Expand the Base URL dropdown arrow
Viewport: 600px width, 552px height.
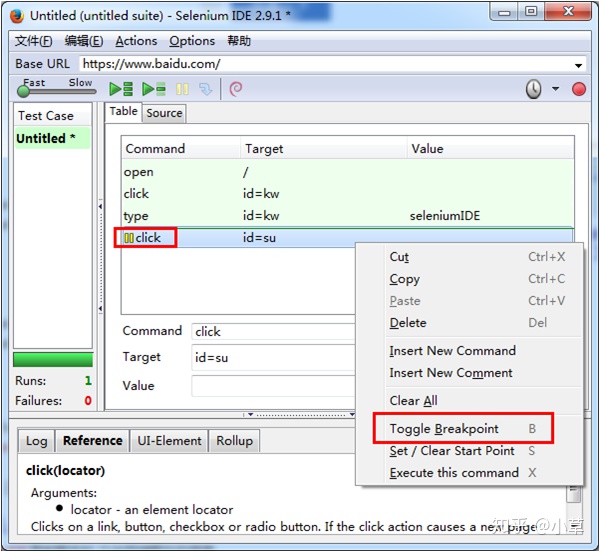579,65
